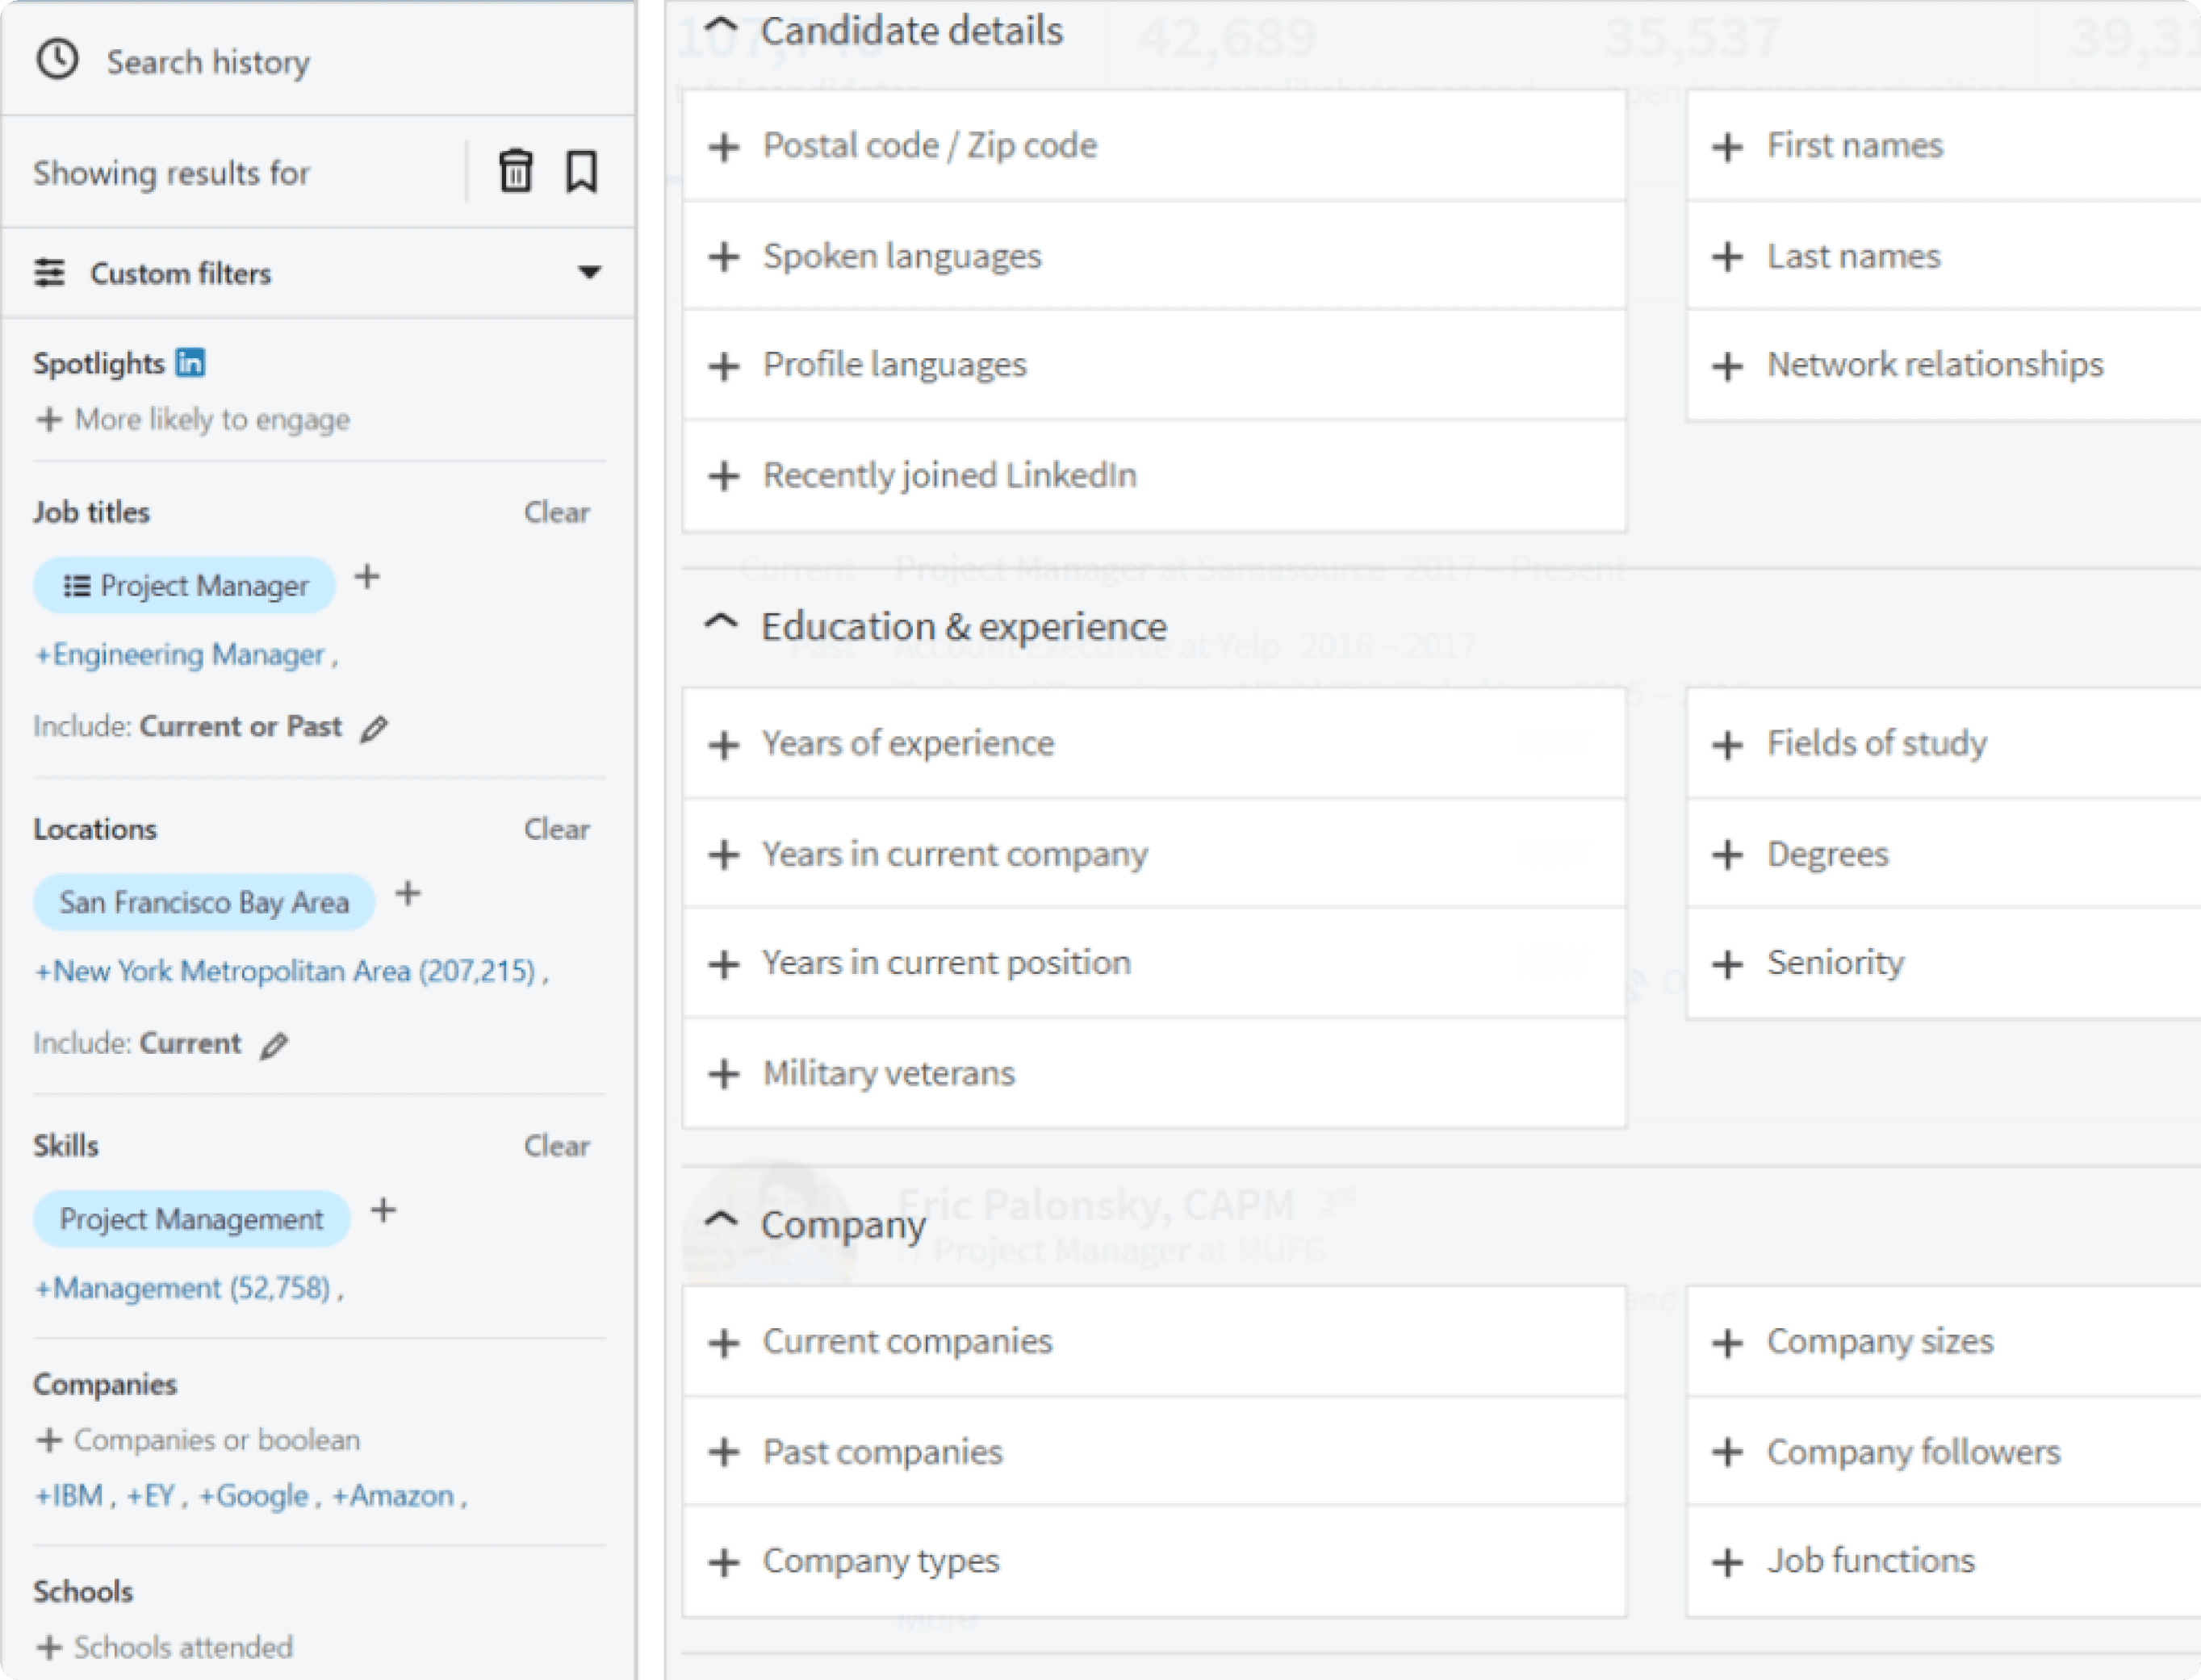2201x1680 pixels.
Task: Click plus next to Project Manager chip
Action: 367,577
